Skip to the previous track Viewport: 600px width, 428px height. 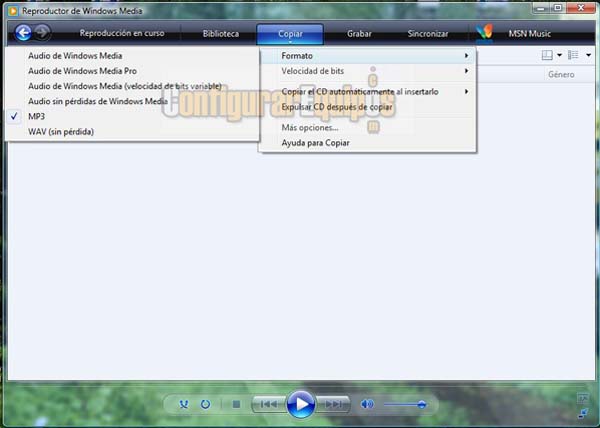click(x=269, y=404)
